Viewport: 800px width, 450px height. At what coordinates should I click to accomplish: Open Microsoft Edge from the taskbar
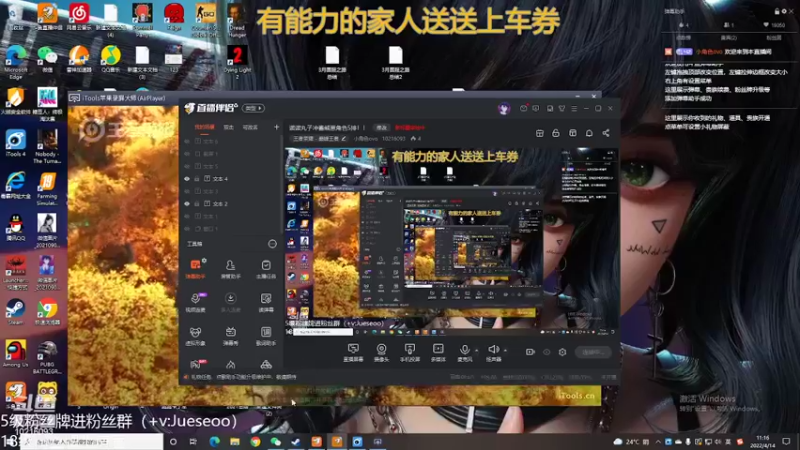[x=214, y=441]
